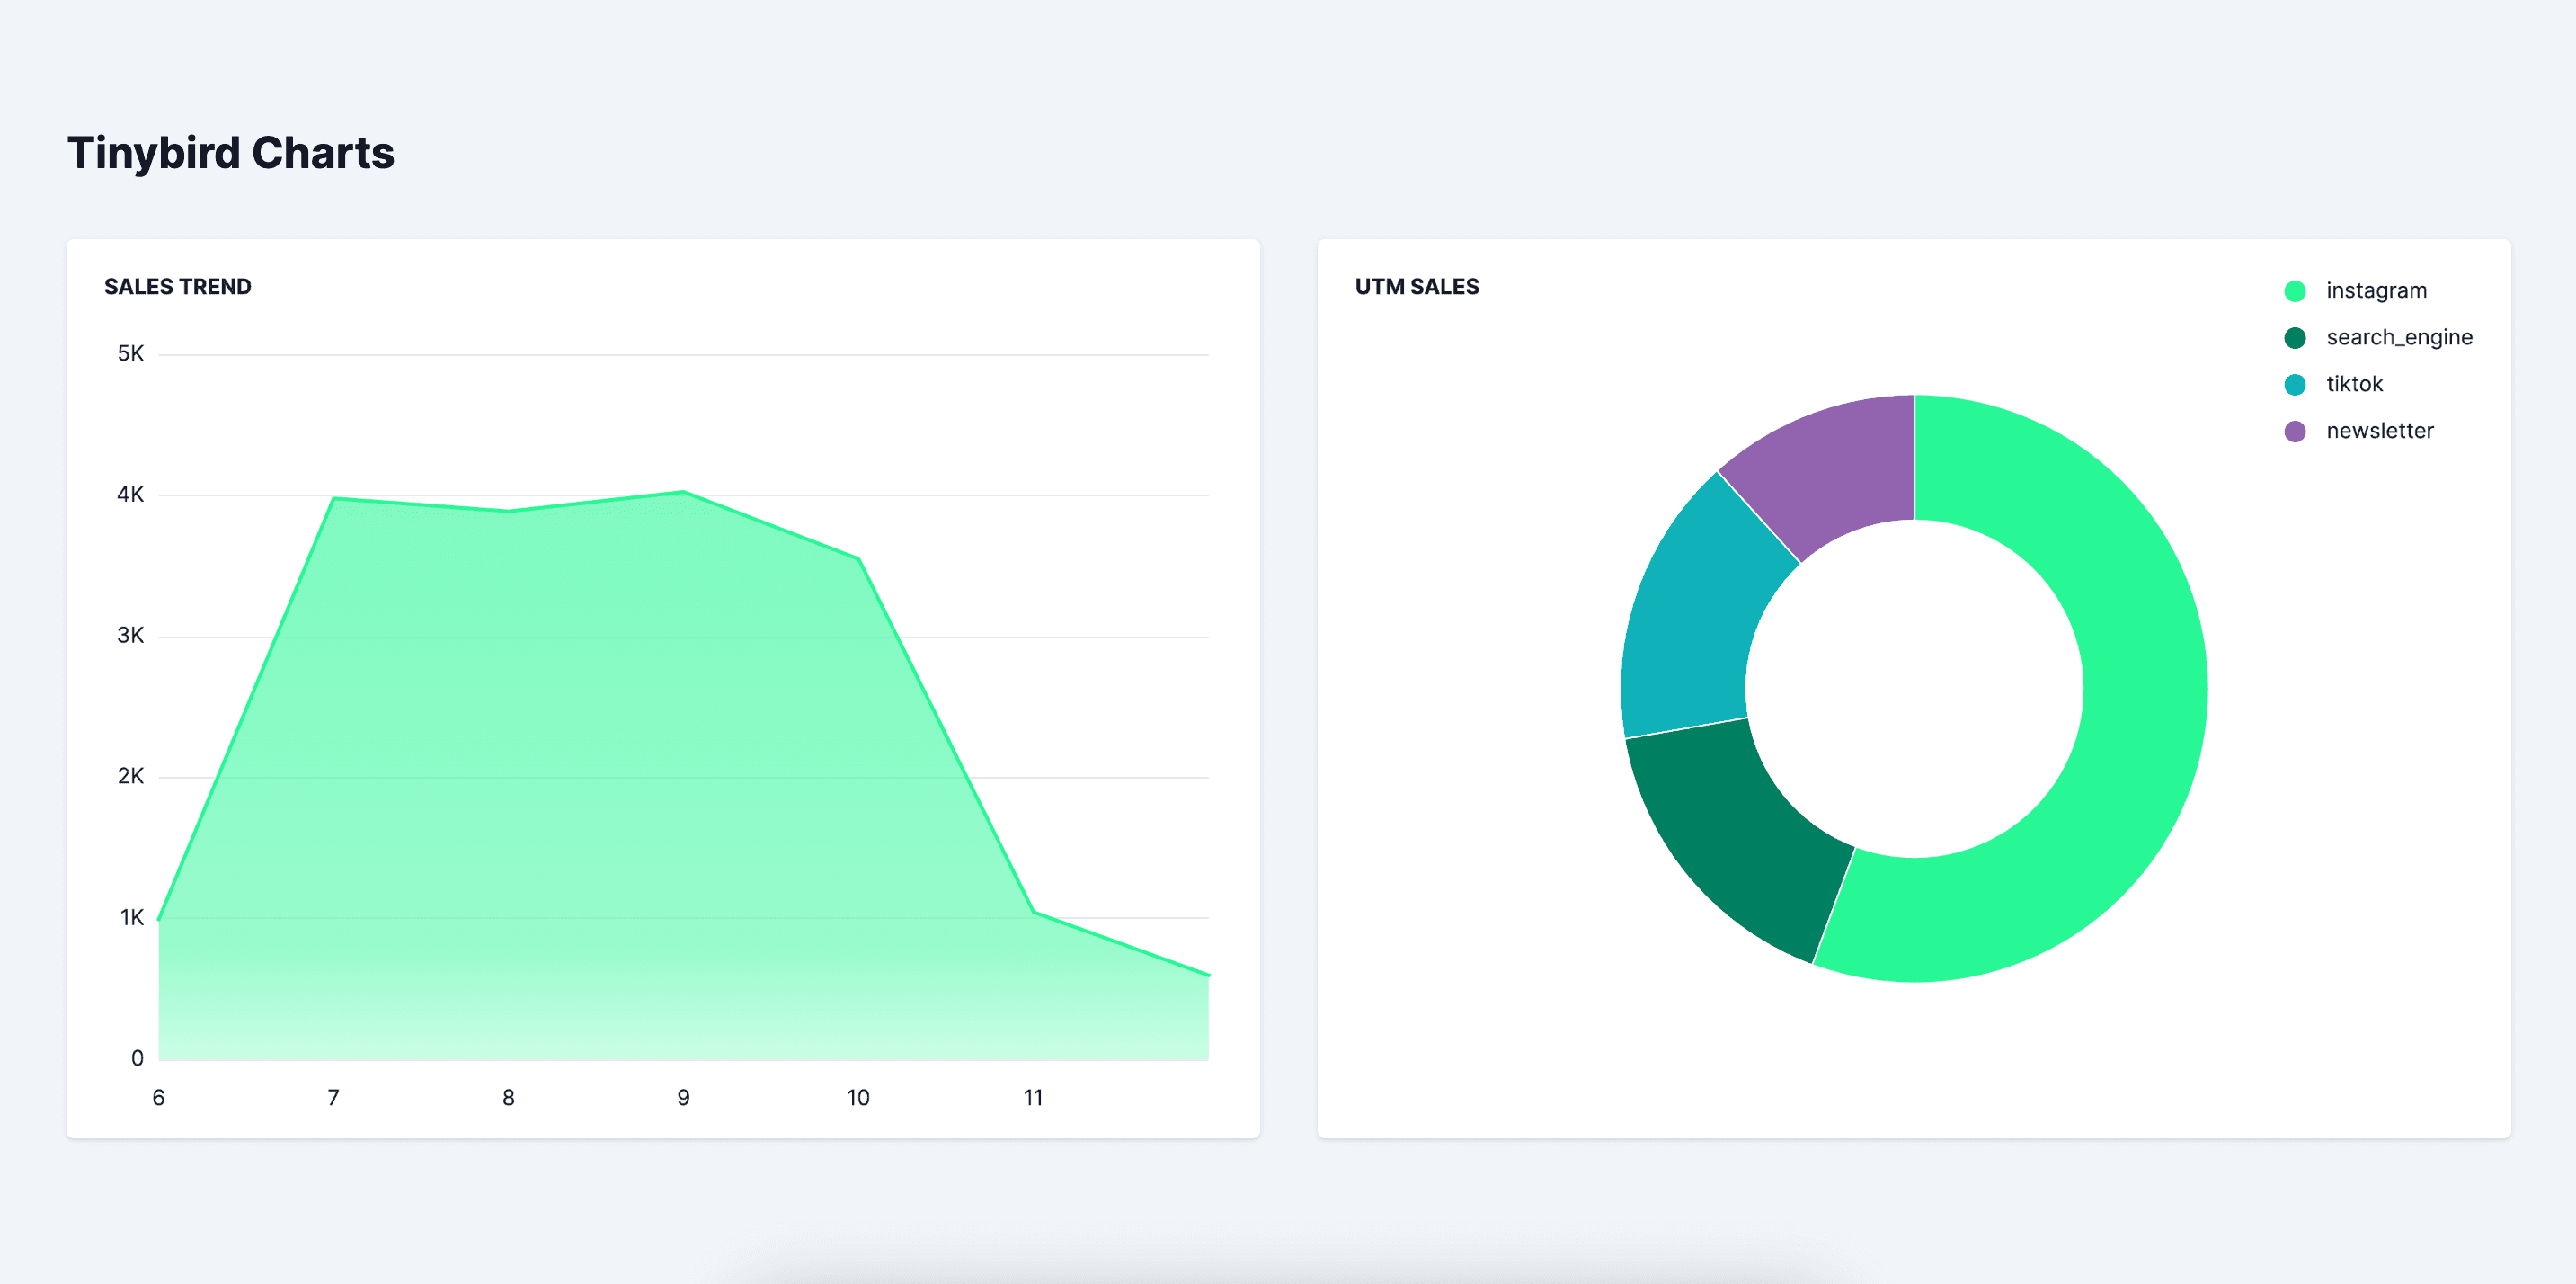2576x1284 pixels.
Task: Click the 3K y-axis label
Action: [131, 636]
